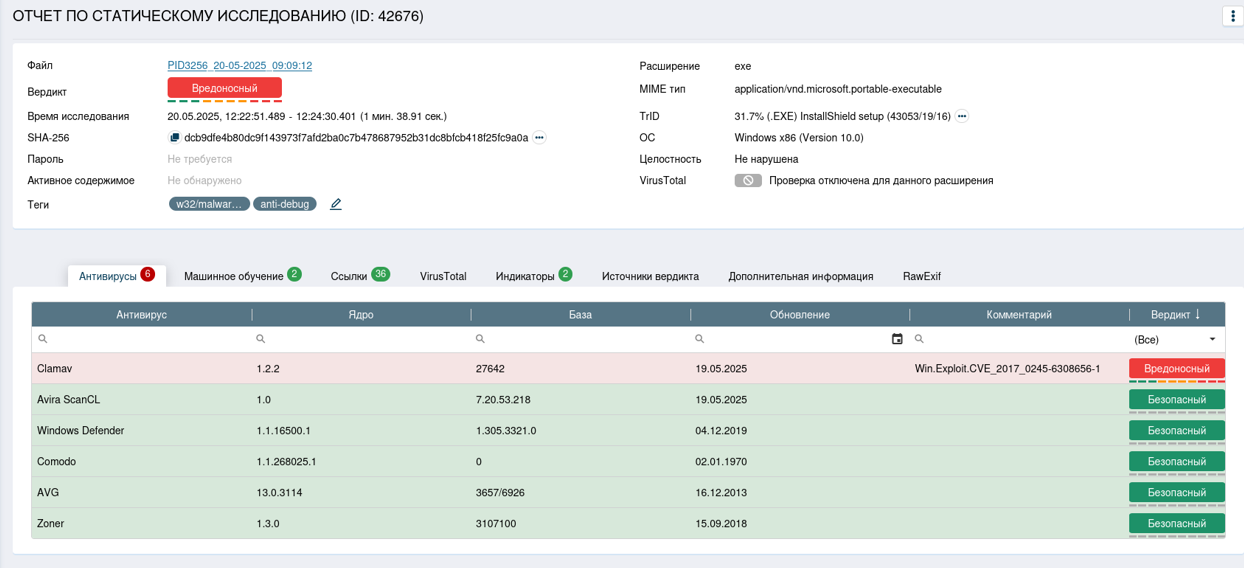The width and height of the screenshot is (1244, 568).
Task: Edit tags with pencil icon
Action: [336, 204]
